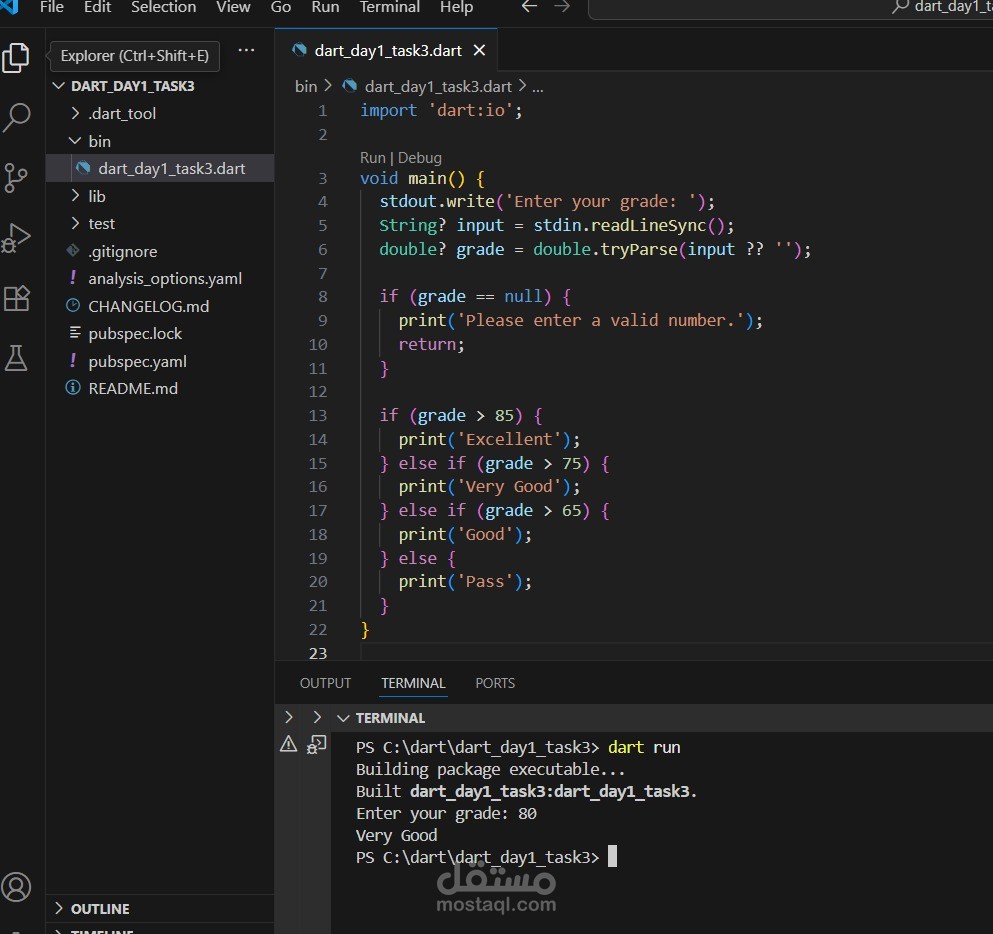993x934 pixels.
Task: Go forward using the right arrow
Action: [562, 7]
